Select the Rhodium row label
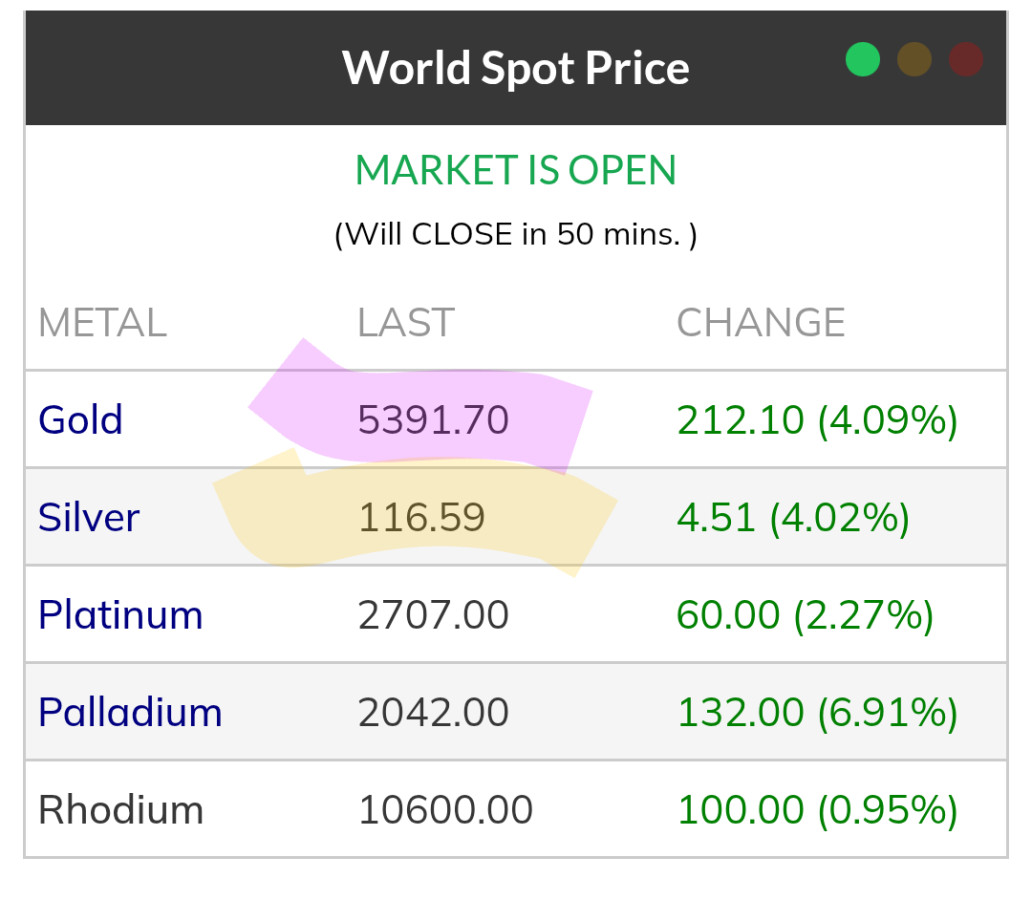This screenshot has height=900, width=1032. point(120,810)
